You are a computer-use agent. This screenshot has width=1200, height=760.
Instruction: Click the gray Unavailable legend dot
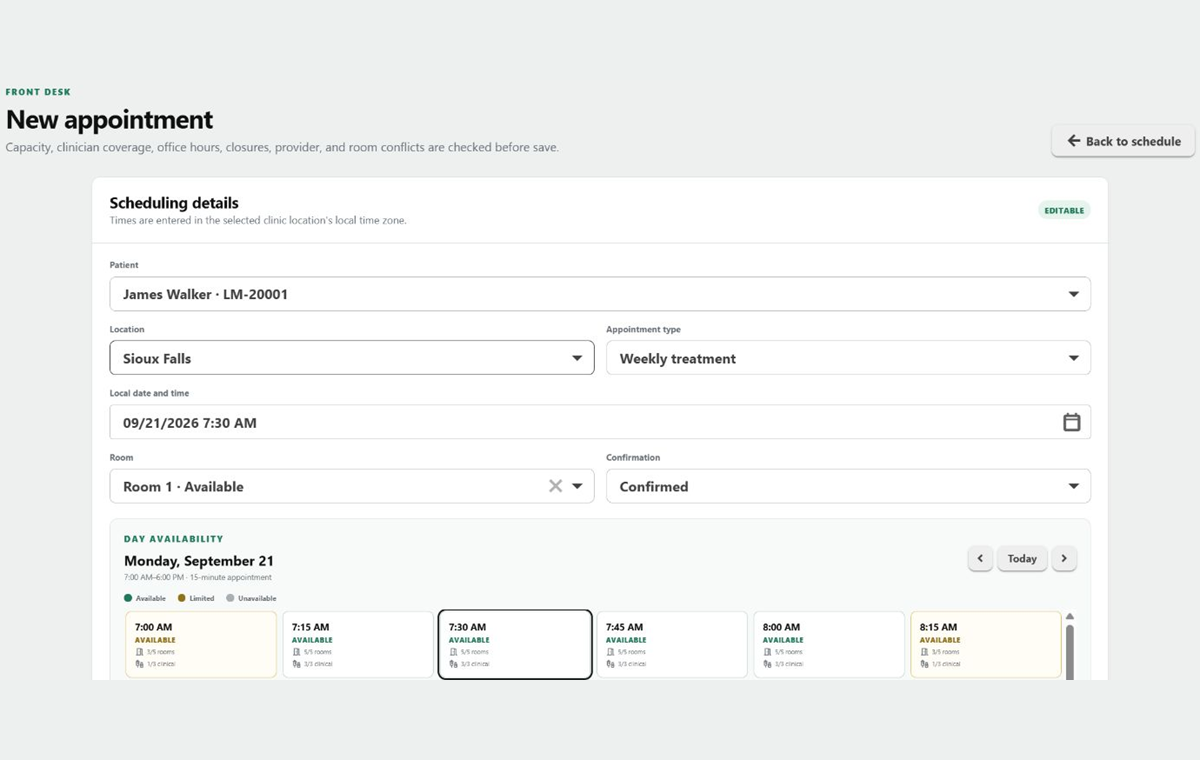click(x=230, y=598)
